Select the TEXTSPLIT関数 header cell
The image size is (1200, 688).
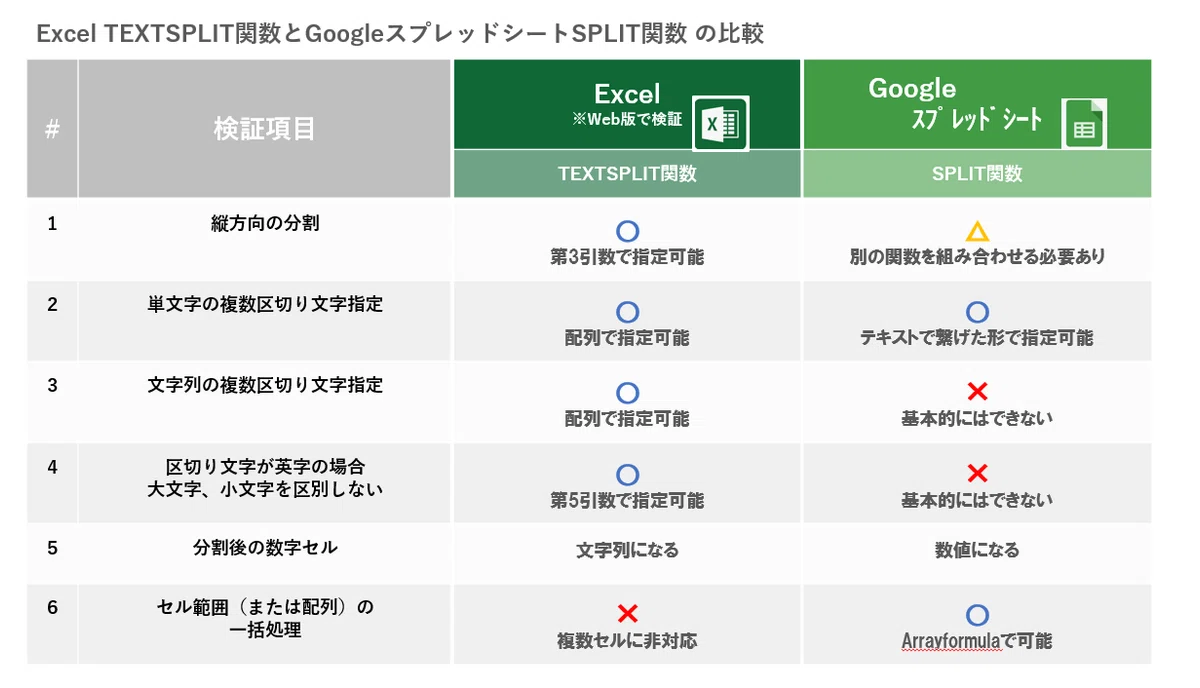[627, 174]
